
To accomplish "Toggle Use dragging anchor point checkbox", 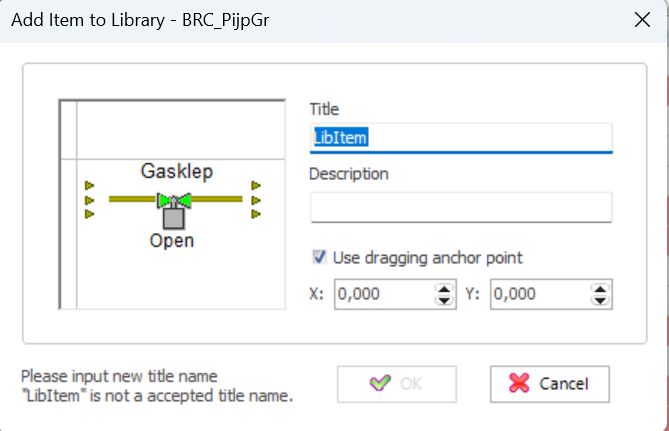I will click(319, 257).
